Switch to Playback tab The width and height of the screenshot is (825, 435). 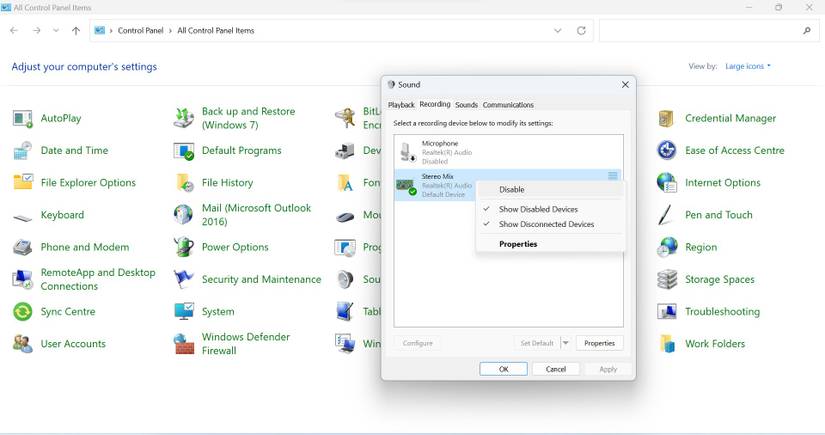(x=401, y=105)
